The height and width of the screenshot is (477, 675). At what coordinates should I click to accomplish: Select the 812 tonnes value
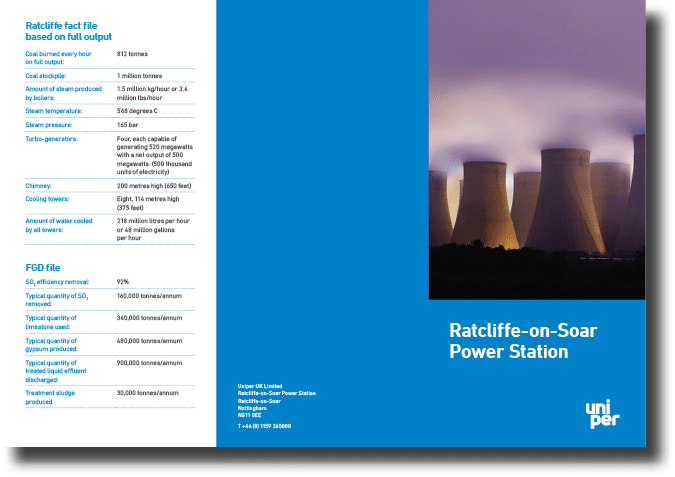(x=136, y=53)
